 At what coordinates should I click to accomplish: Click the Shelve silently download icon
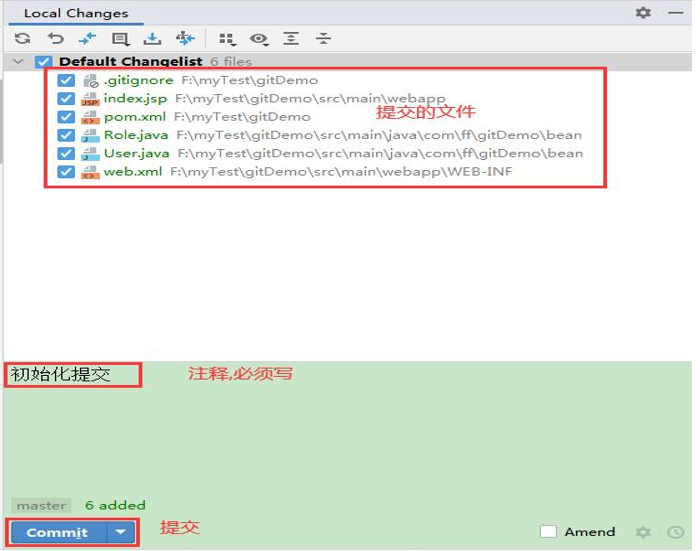(152, 38)
